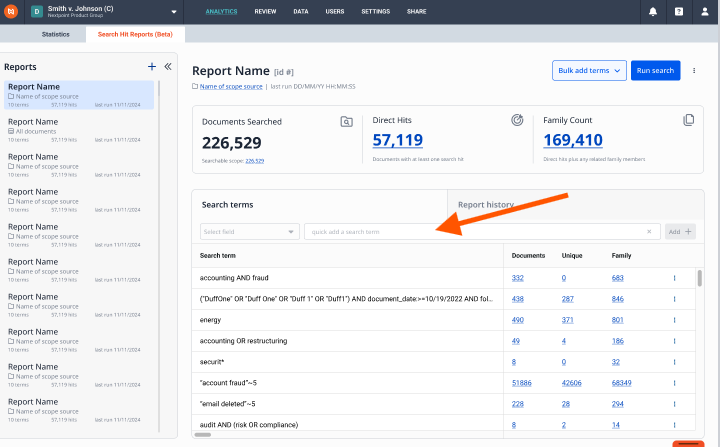
Task: Go to the Analytics menu
Action: 221,11
